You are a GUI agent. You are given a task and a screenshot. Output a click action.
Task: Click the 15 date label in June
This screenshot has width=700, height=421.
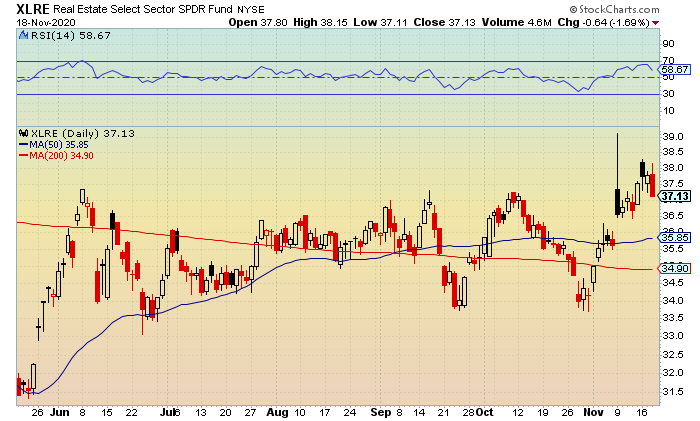tap(106, 412)
